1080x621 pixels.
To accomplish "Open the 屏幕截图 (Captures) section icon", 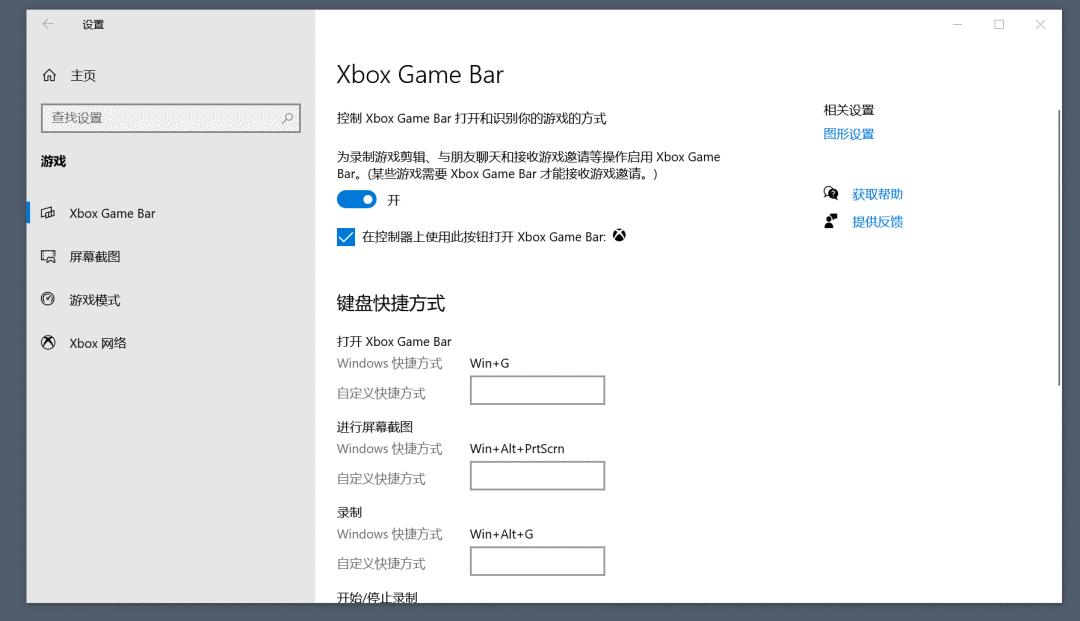I will (47, 256).
